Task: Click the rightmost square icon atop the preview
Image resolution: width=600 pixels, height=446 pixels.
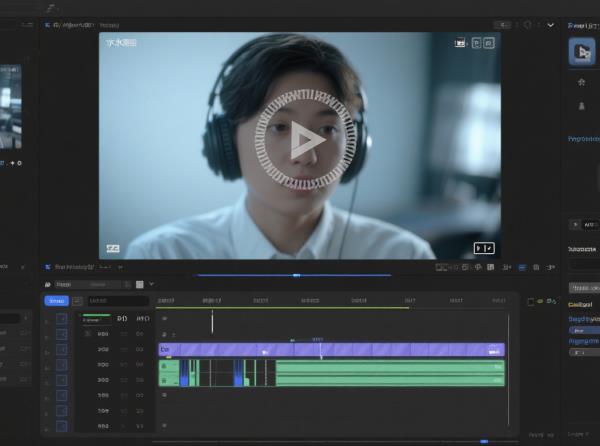Action: click(490, 43)
